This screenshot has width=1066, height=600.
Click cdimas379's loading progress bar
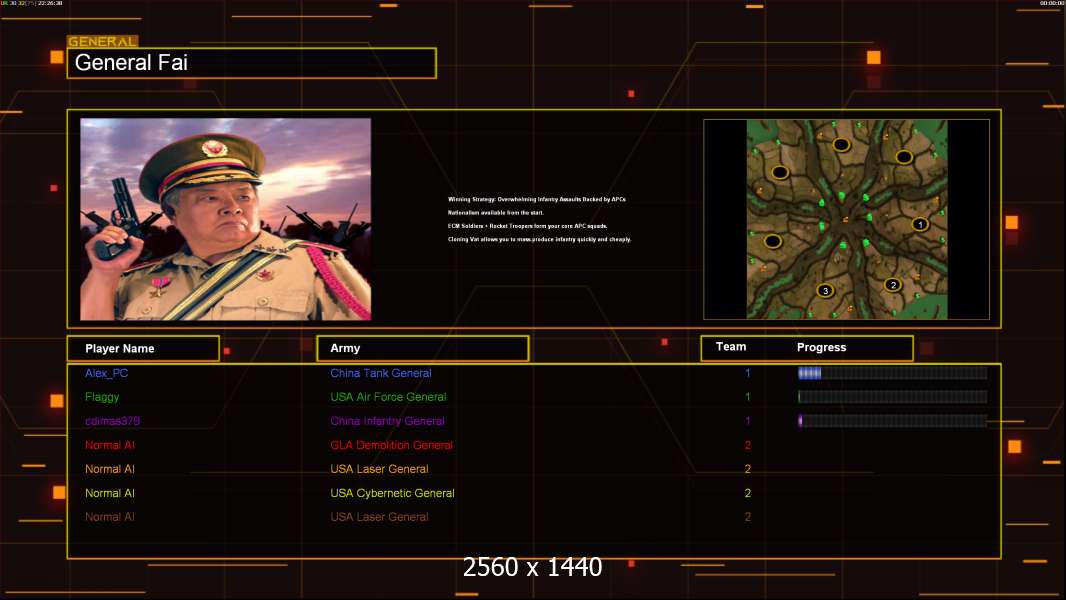pos(892,421)
